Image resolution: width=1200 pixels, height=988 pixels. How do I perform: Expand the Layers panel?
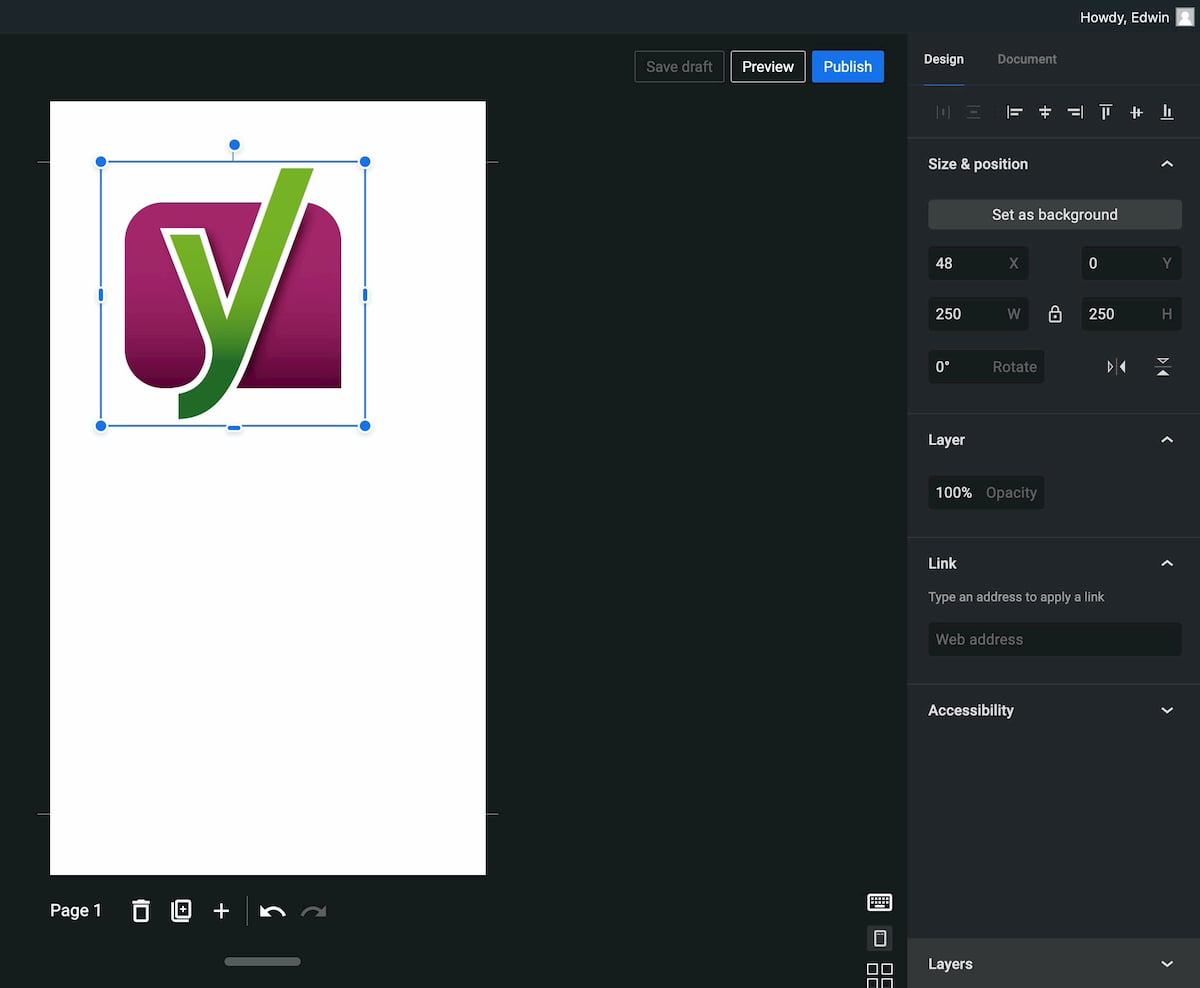click(x=1166, y=964)
